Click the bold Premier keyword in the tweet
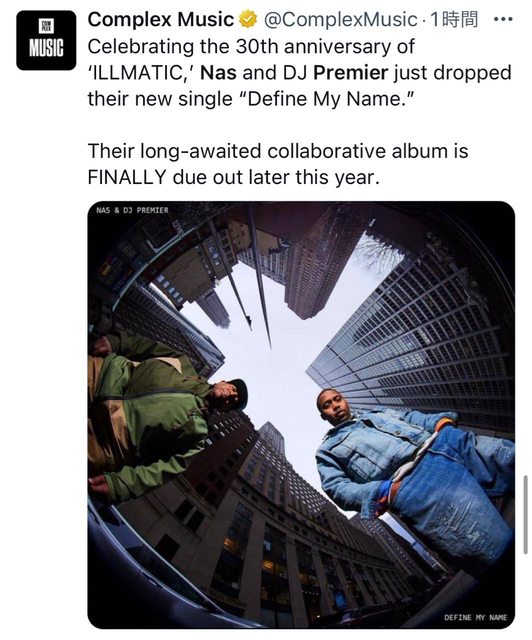 click(351, 73)
